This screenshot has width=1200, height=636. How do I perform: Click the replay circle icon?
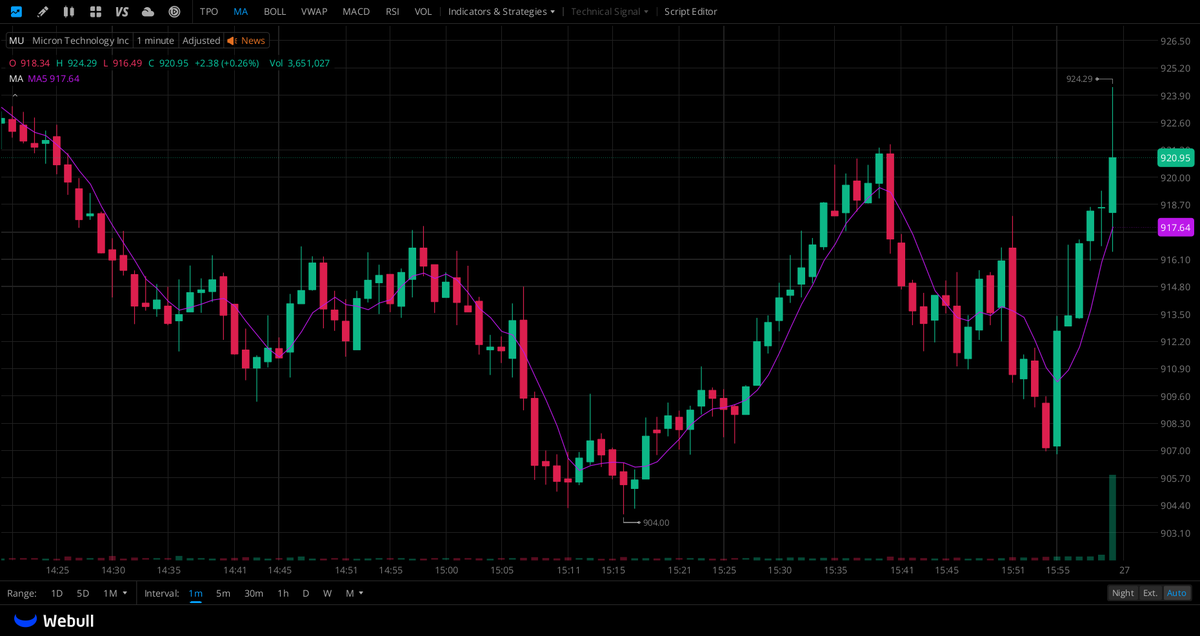[x=174, y=11]
